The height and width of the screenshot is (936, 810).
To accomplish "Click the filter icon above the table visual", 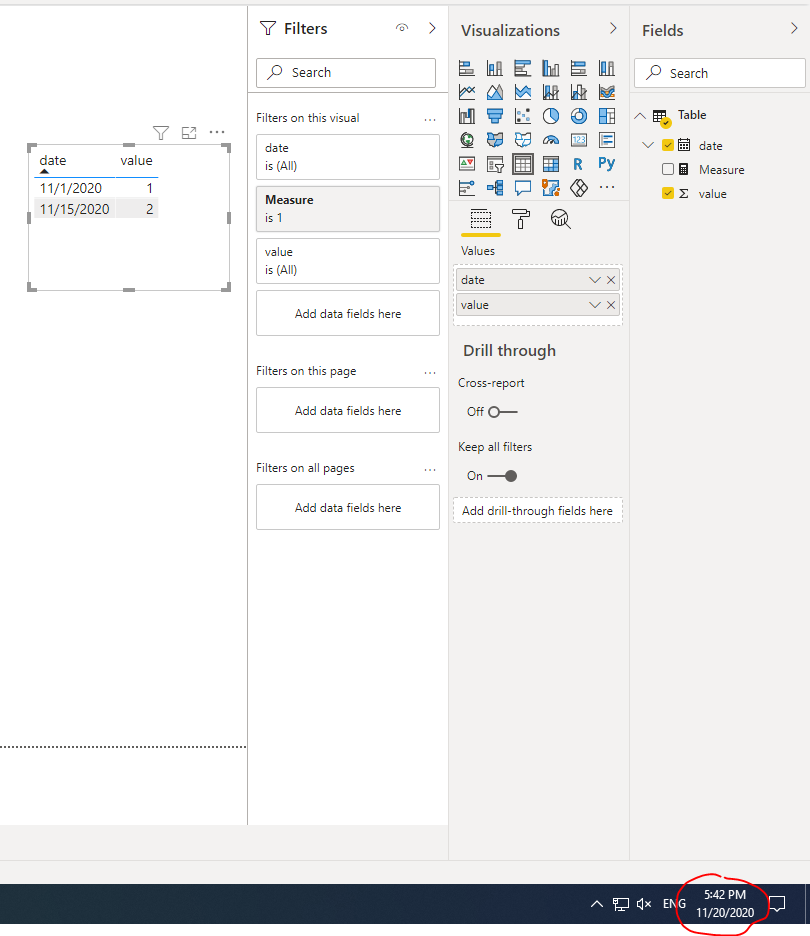I will point(161,133).
